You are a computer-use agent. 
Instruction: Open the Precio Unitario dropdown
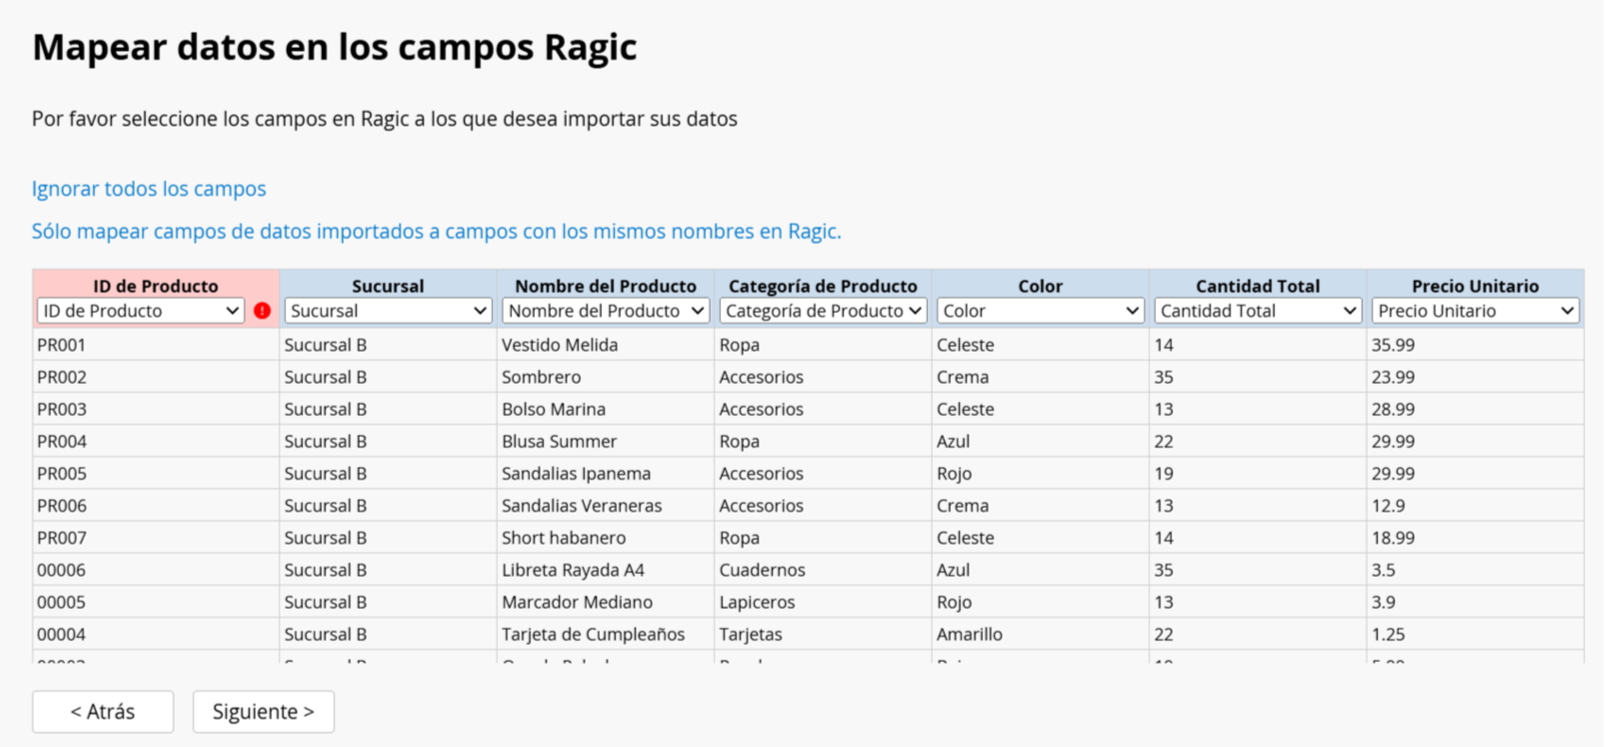[x=1475, y=311]
